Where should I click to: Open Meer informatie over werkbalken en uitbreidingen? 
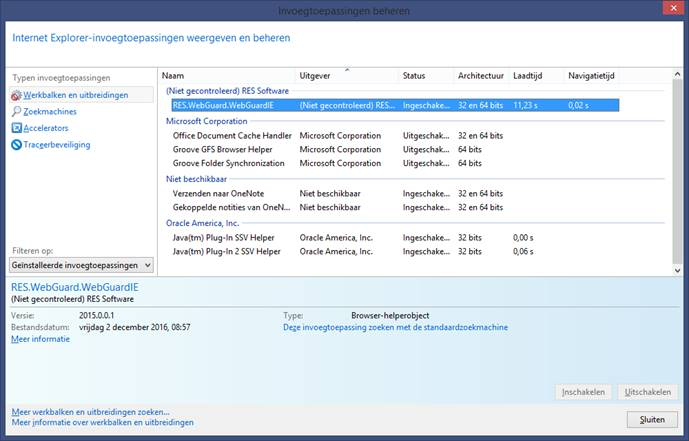(x=102, y=422)
